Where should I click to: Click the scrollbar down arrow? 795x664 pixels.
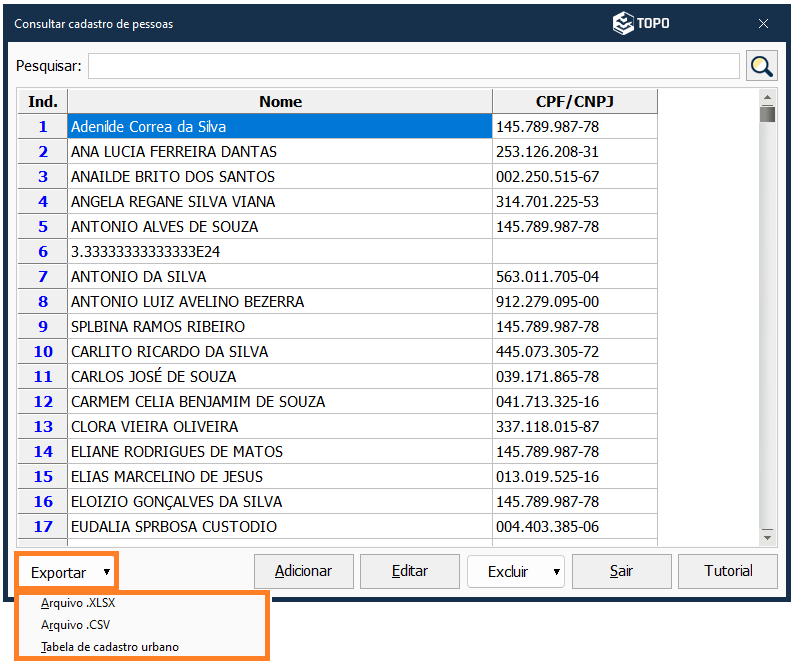(767, 536)
